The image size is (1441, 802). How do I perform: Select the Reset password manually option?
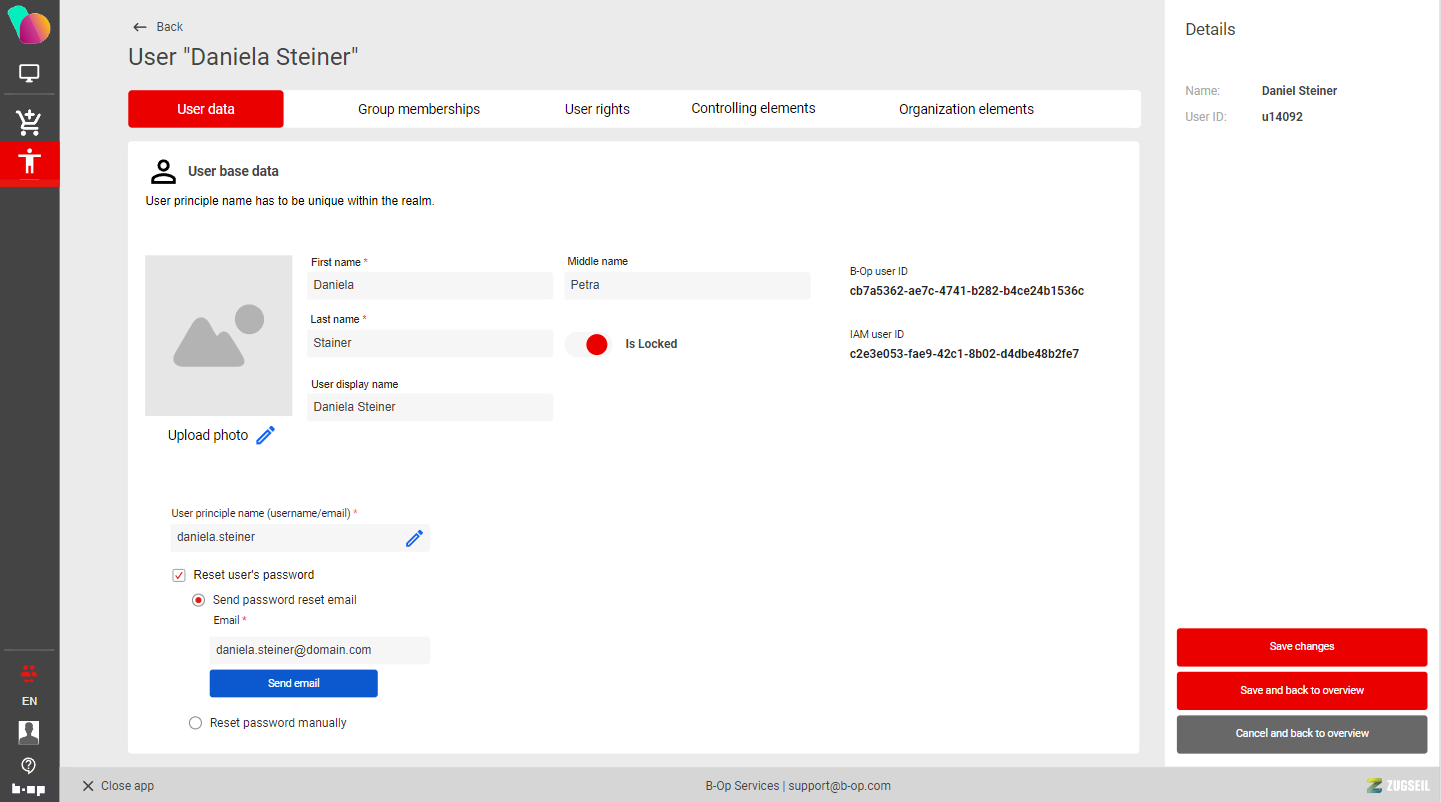196,723
